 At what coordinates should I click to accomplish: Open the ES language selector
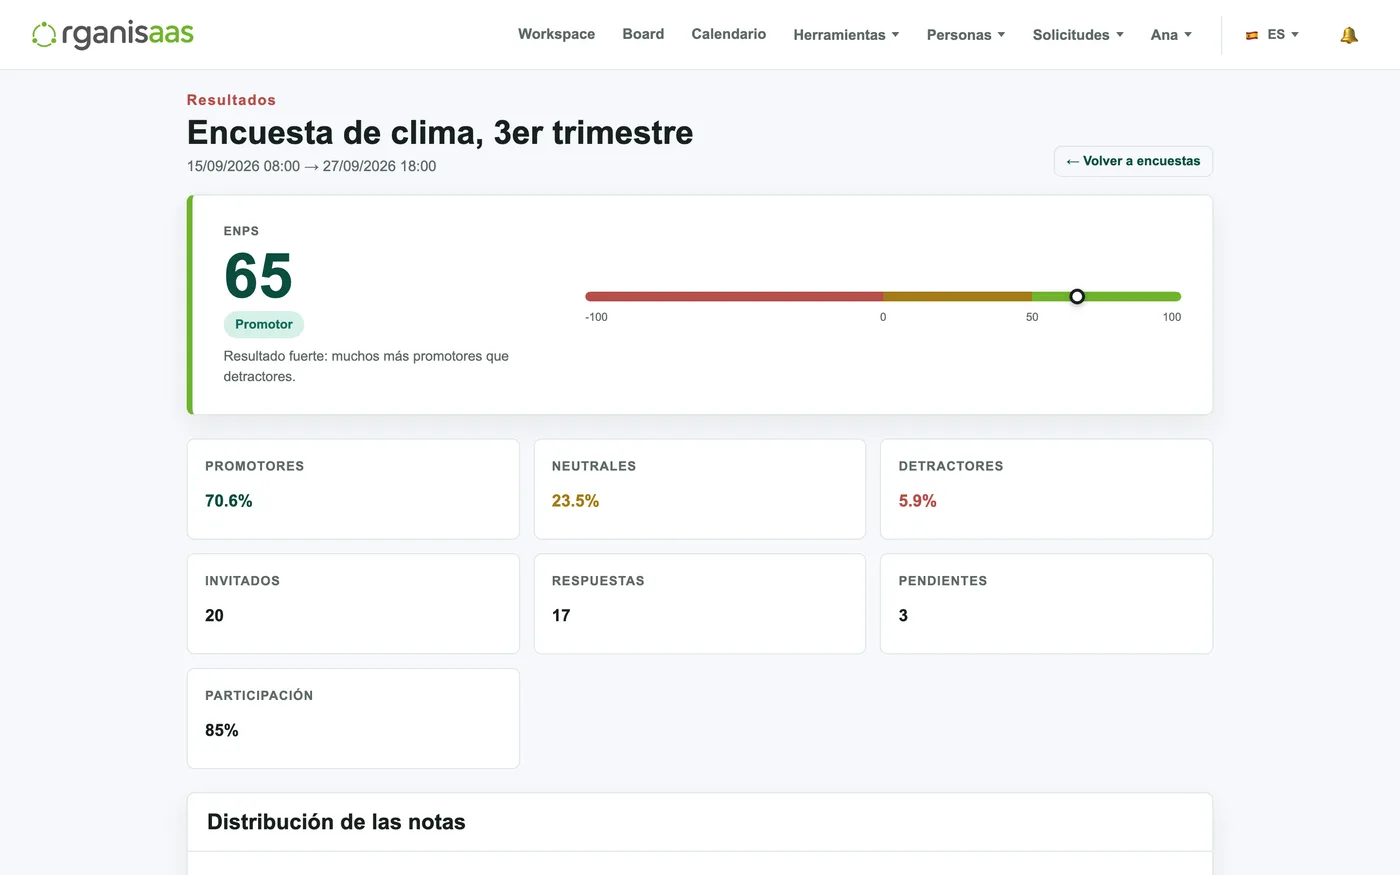tap(1273, 35)
